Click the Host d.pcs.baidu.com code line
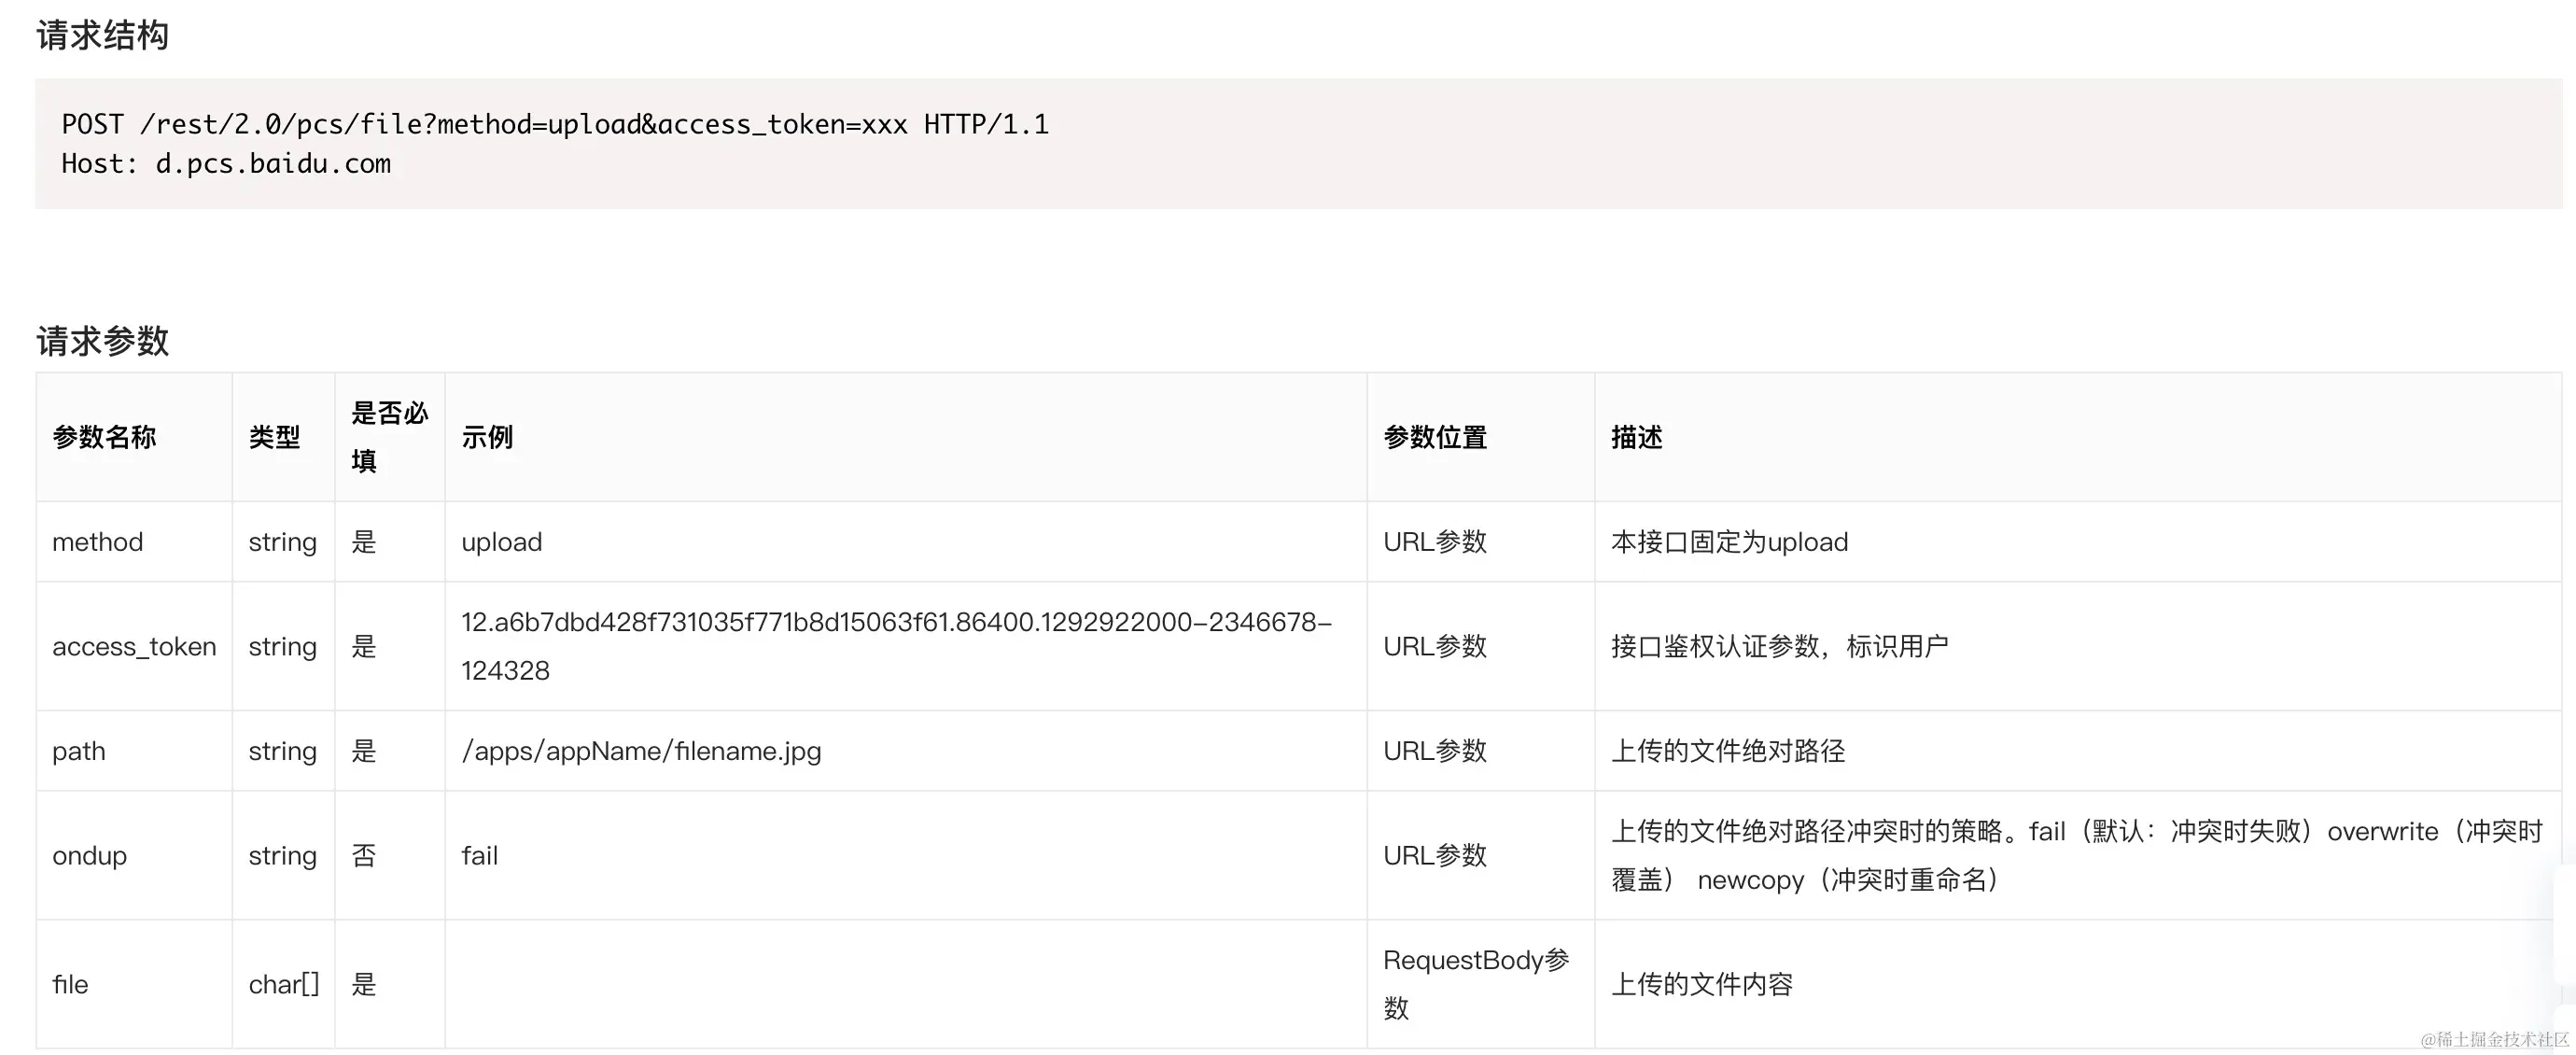 pos(226,164)
